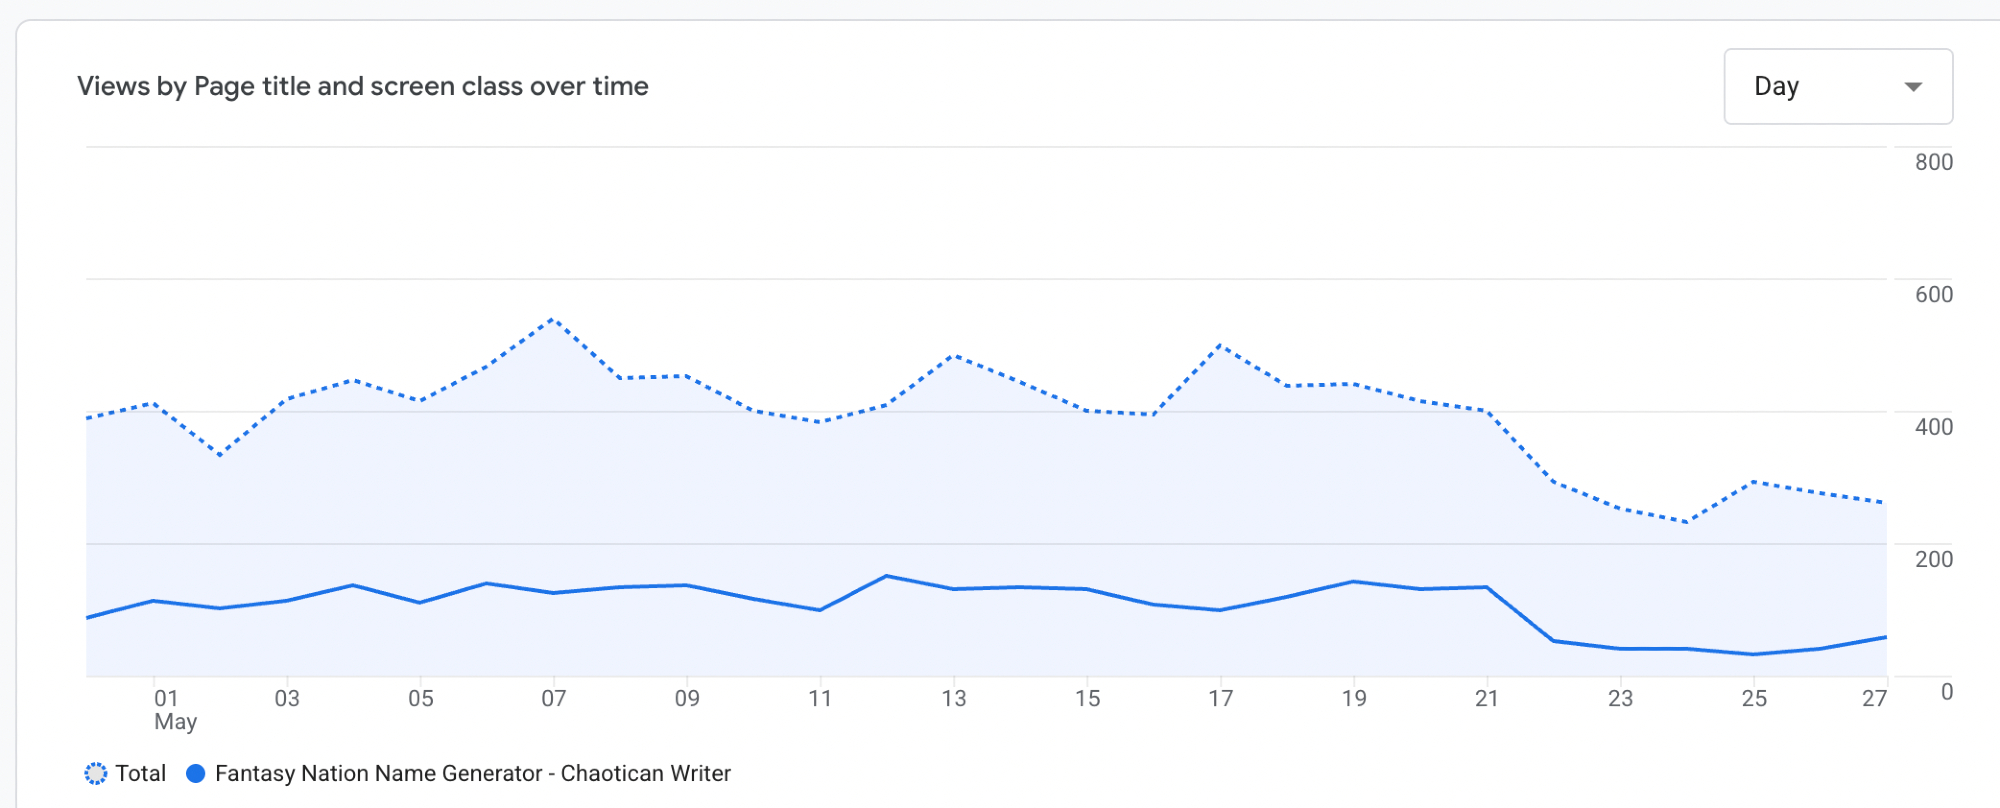This screenshot has width=2000, height=808.
Task: Click the solid line lowest point on May 25
Action: [x=1753, y=654]
